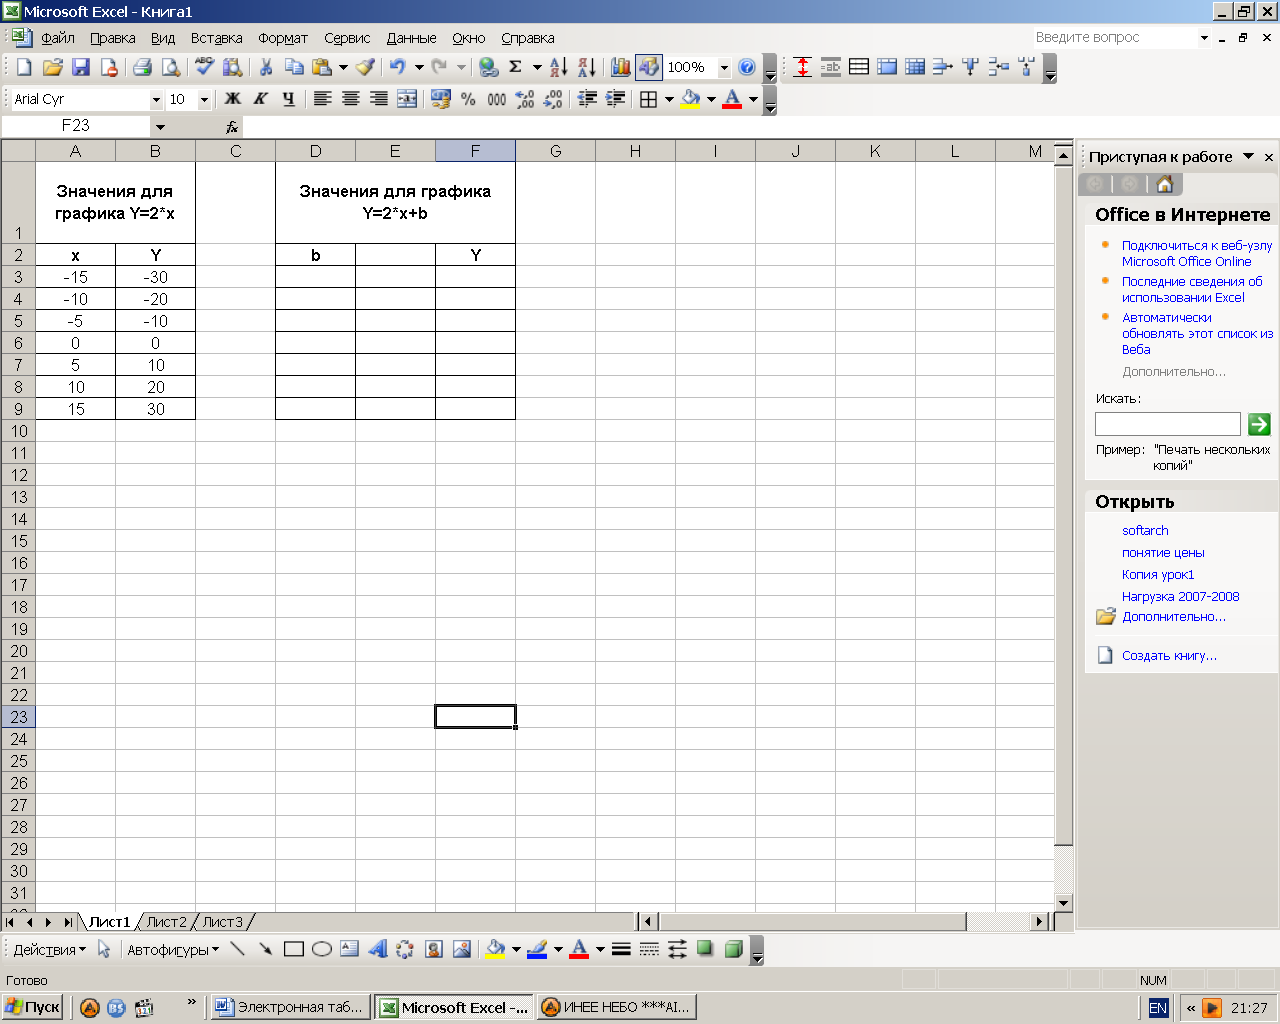This screenshot has height=1024, width=1280.
Task: Click the Print icon
Action: (142, 67)
